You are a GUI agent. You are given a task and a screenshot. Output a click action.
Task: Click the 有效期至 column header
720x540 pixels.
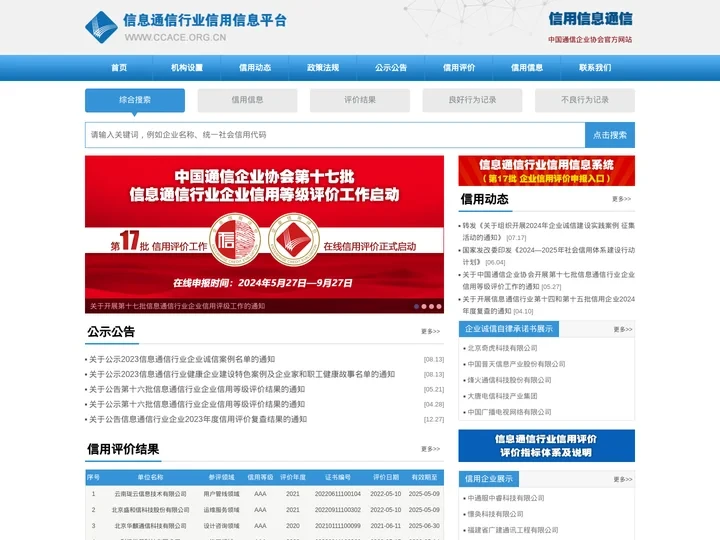424,478
